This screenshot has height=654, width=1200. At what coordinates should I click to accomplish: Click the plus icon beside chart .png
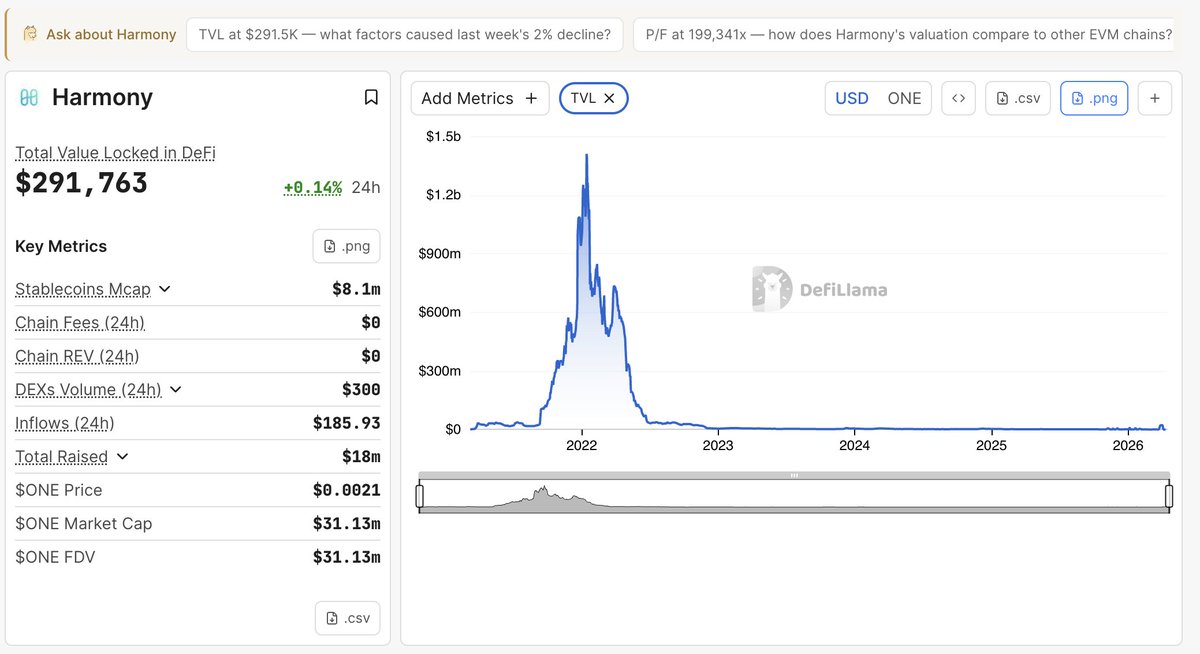pyautogui.click(x=1155, y=98)
